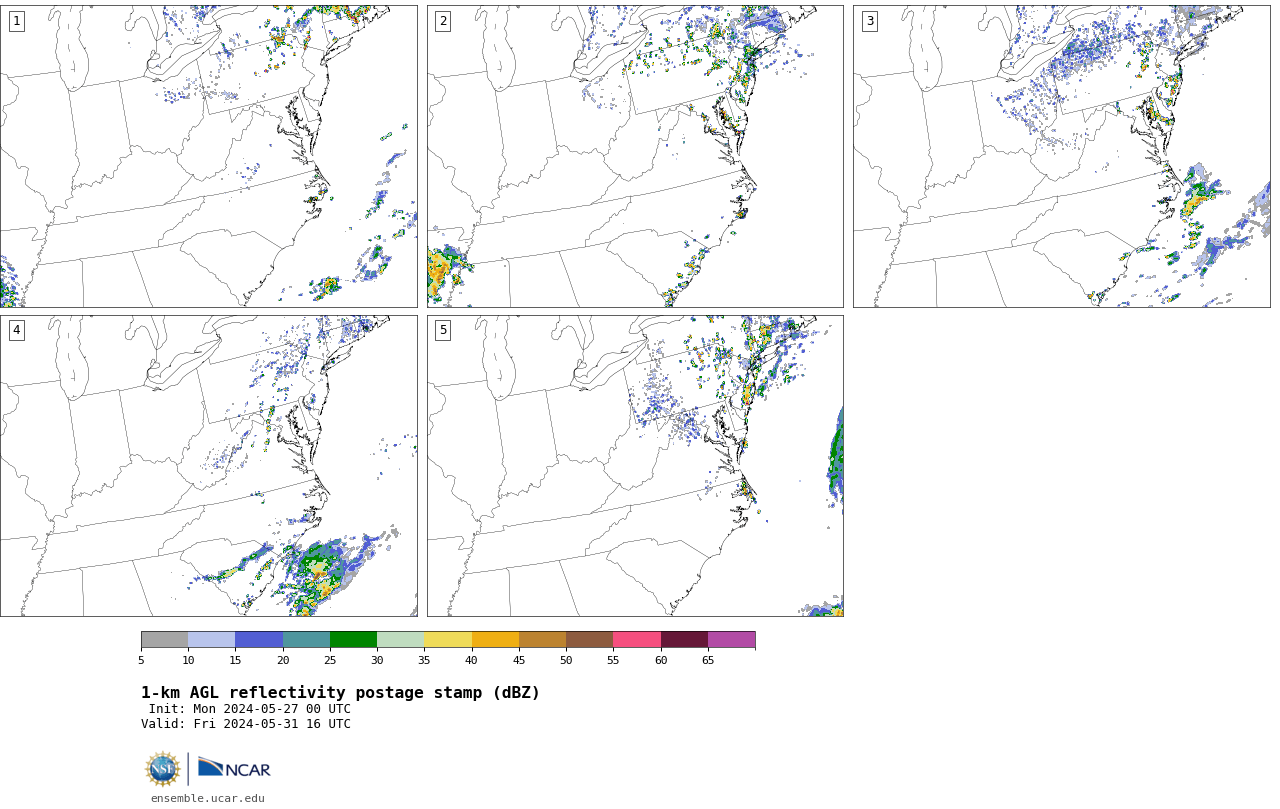Click the panel number label '2'

click(x=442, y=21)
